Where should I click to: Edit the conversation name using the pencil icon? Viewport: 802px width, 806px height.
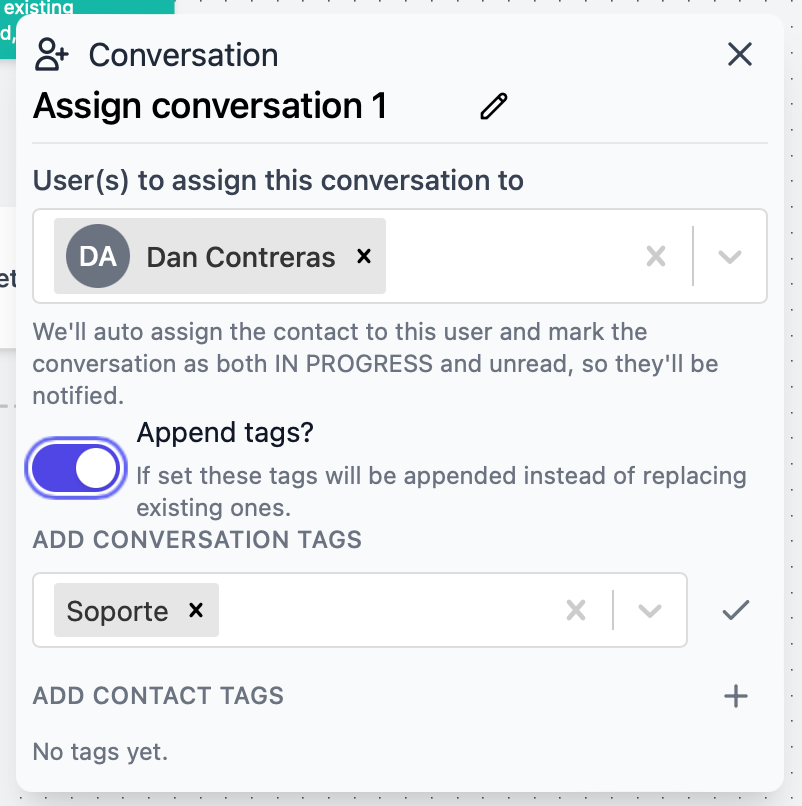(x=492, y=105)
